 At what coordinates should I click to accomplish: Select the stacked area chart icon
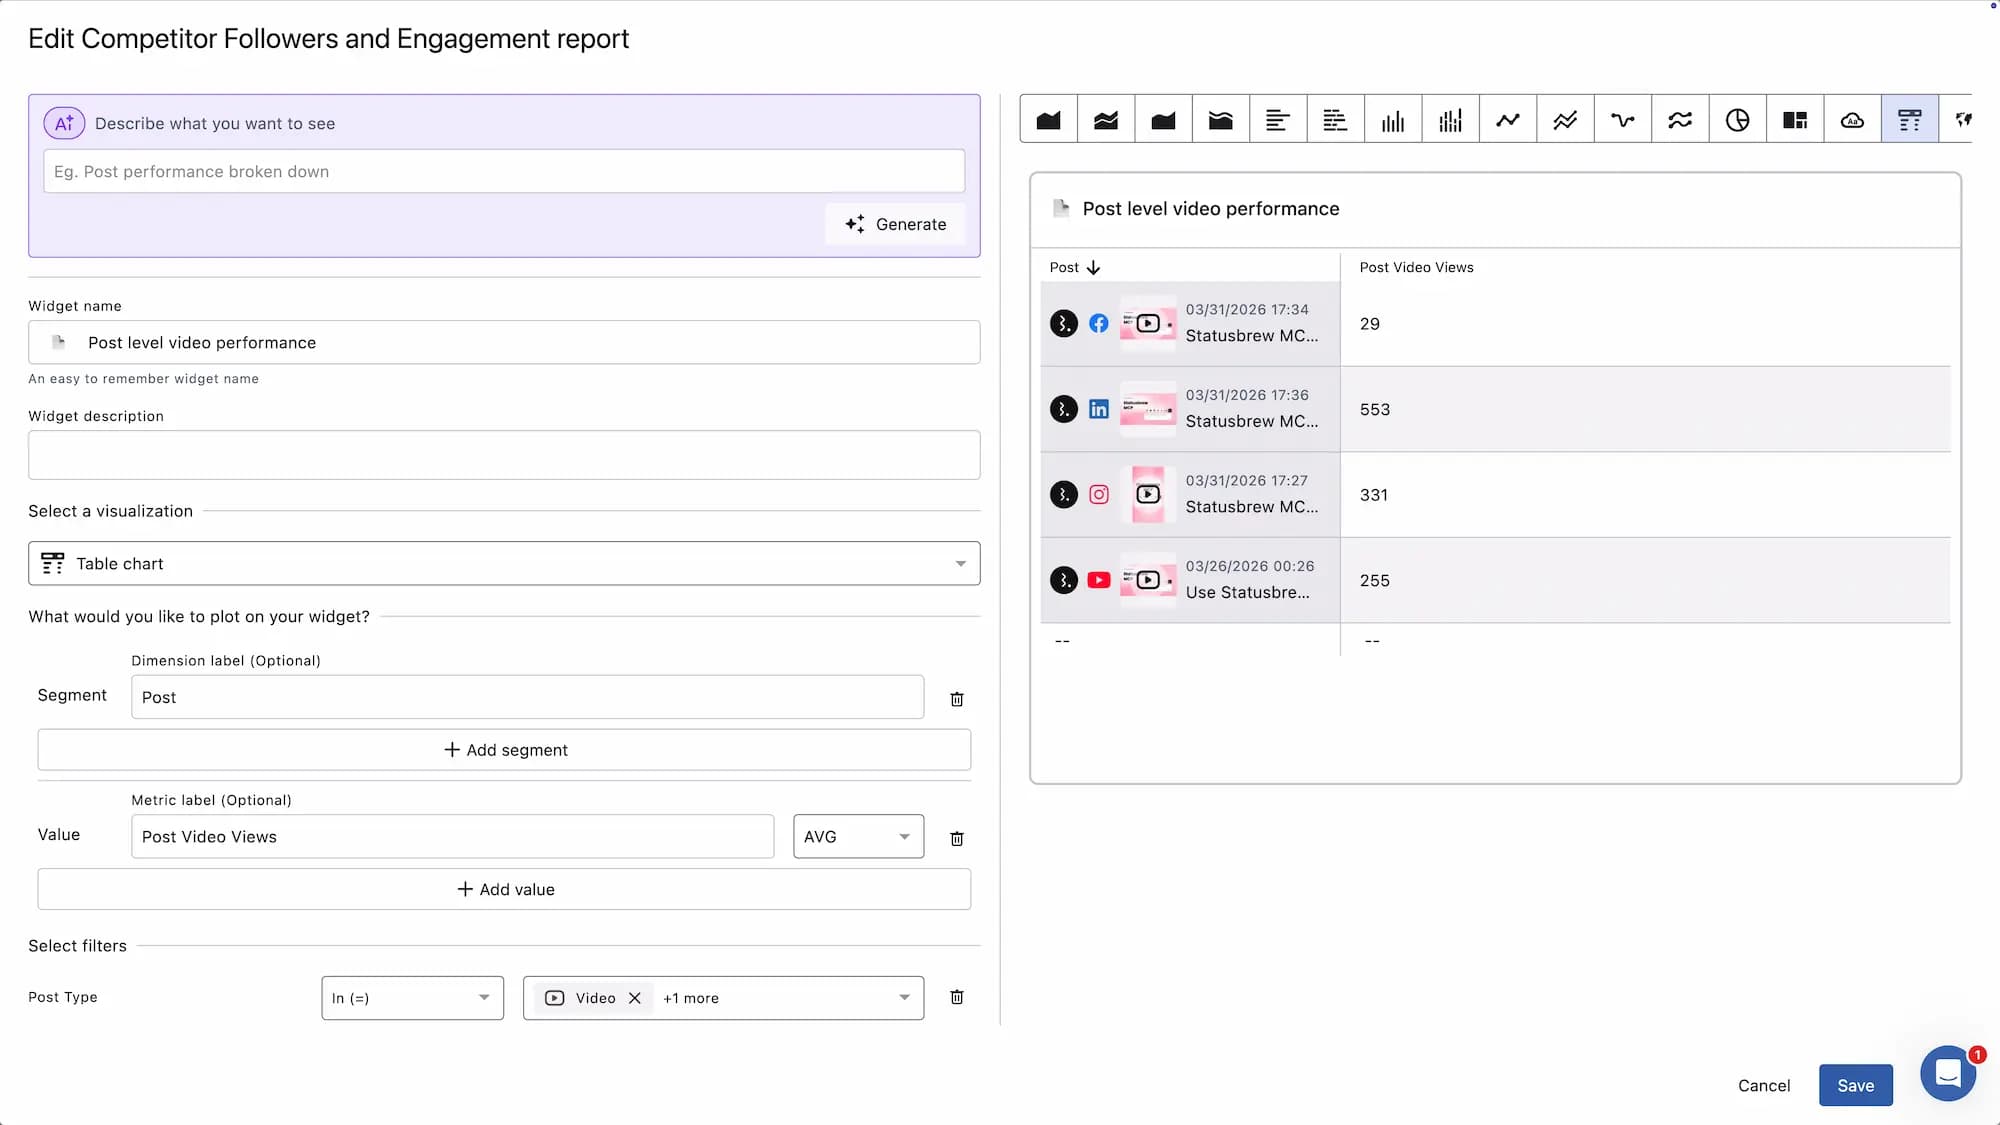(1105, 118)
